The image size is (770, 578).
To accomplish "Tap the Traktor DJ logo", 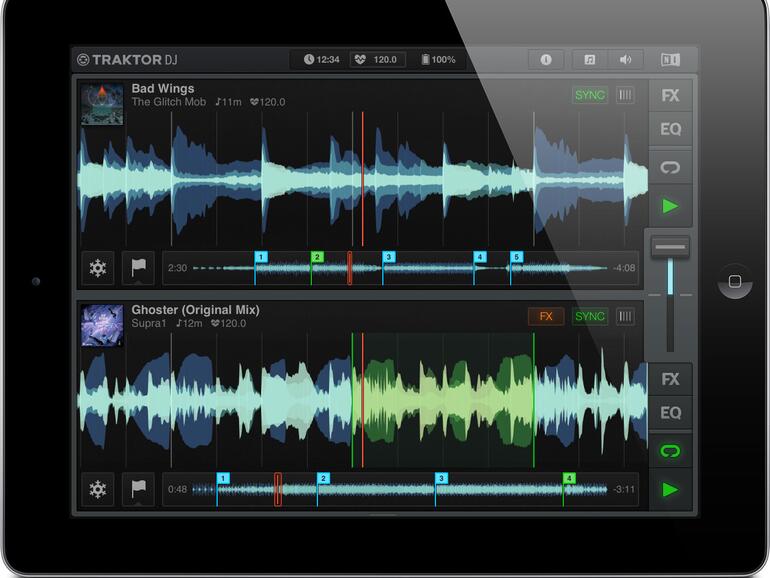I will (127, 60).
